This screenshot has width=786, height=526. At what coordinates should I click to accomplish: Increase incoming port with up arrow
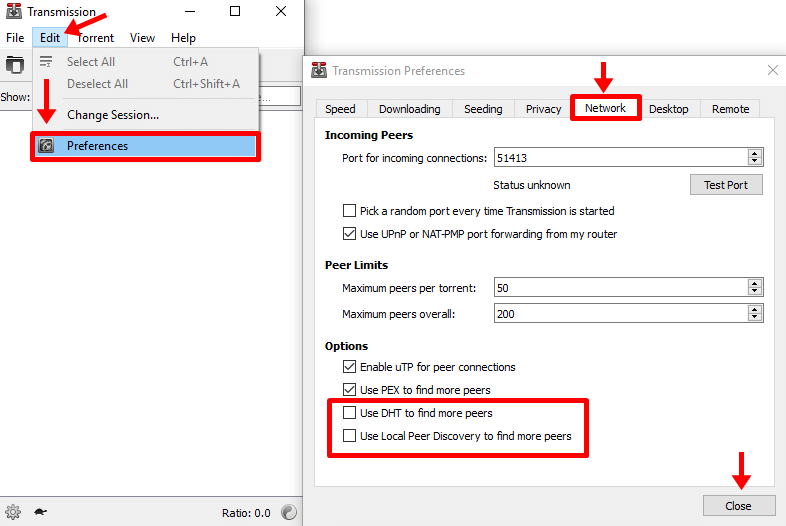click(x=754, y=153)
